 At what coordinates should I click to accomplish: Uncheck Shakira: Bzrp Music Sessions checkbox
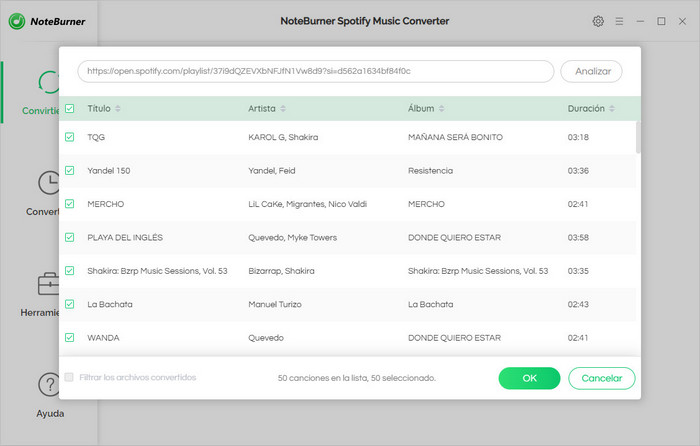pyautogui.click(x=70, y=271)
